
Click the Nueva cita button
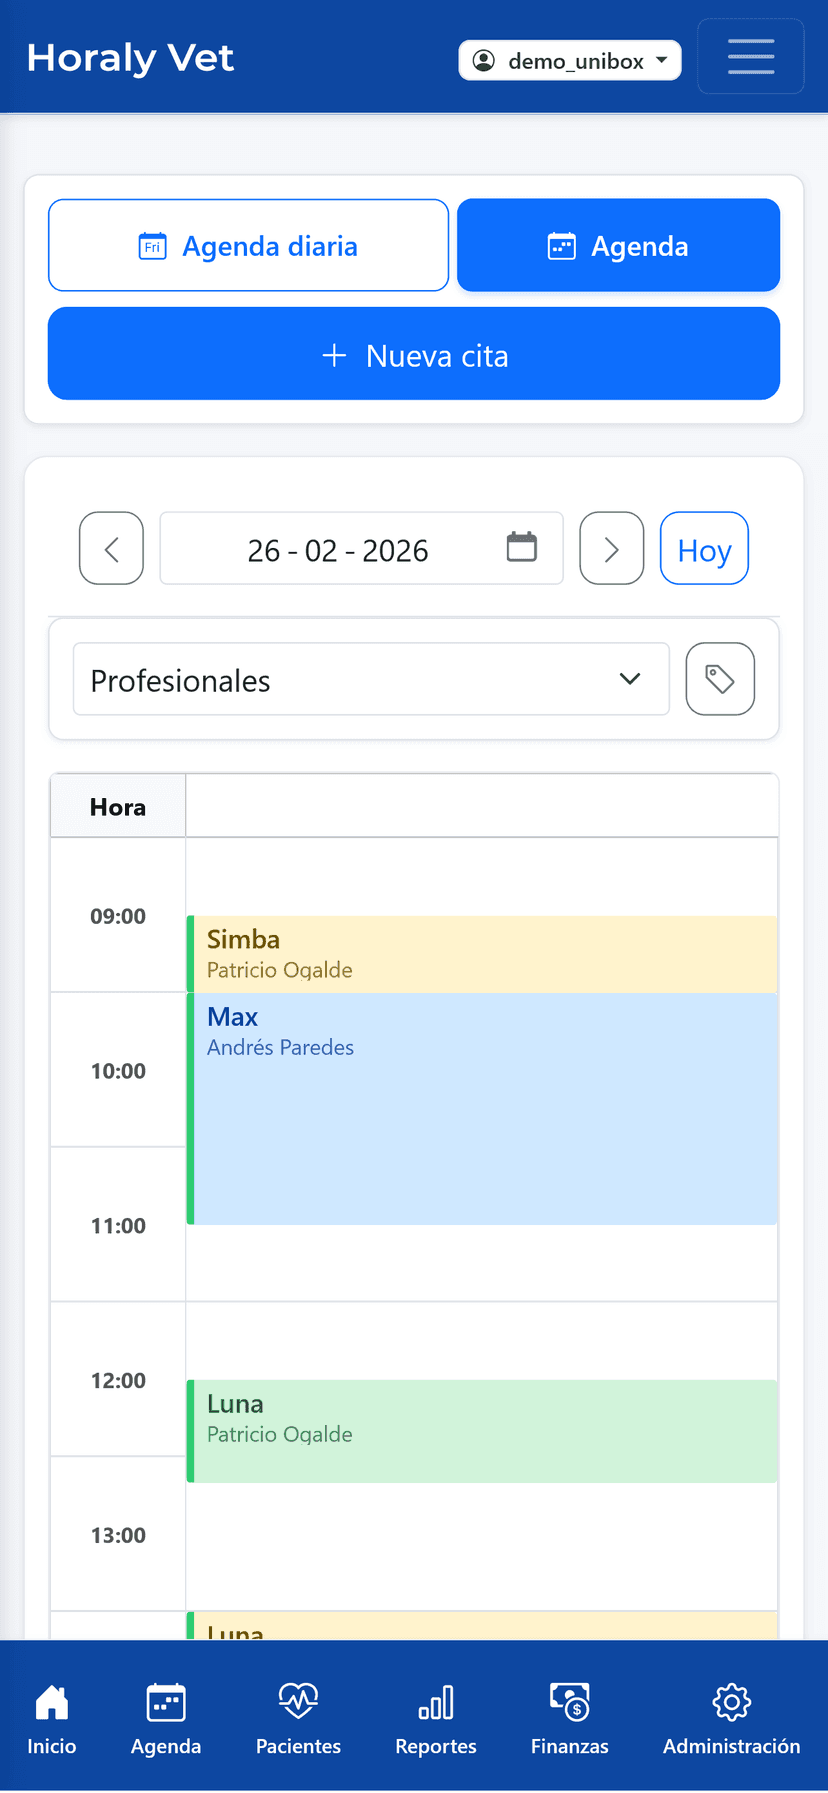pyautogui.click(x=414, y=353)
